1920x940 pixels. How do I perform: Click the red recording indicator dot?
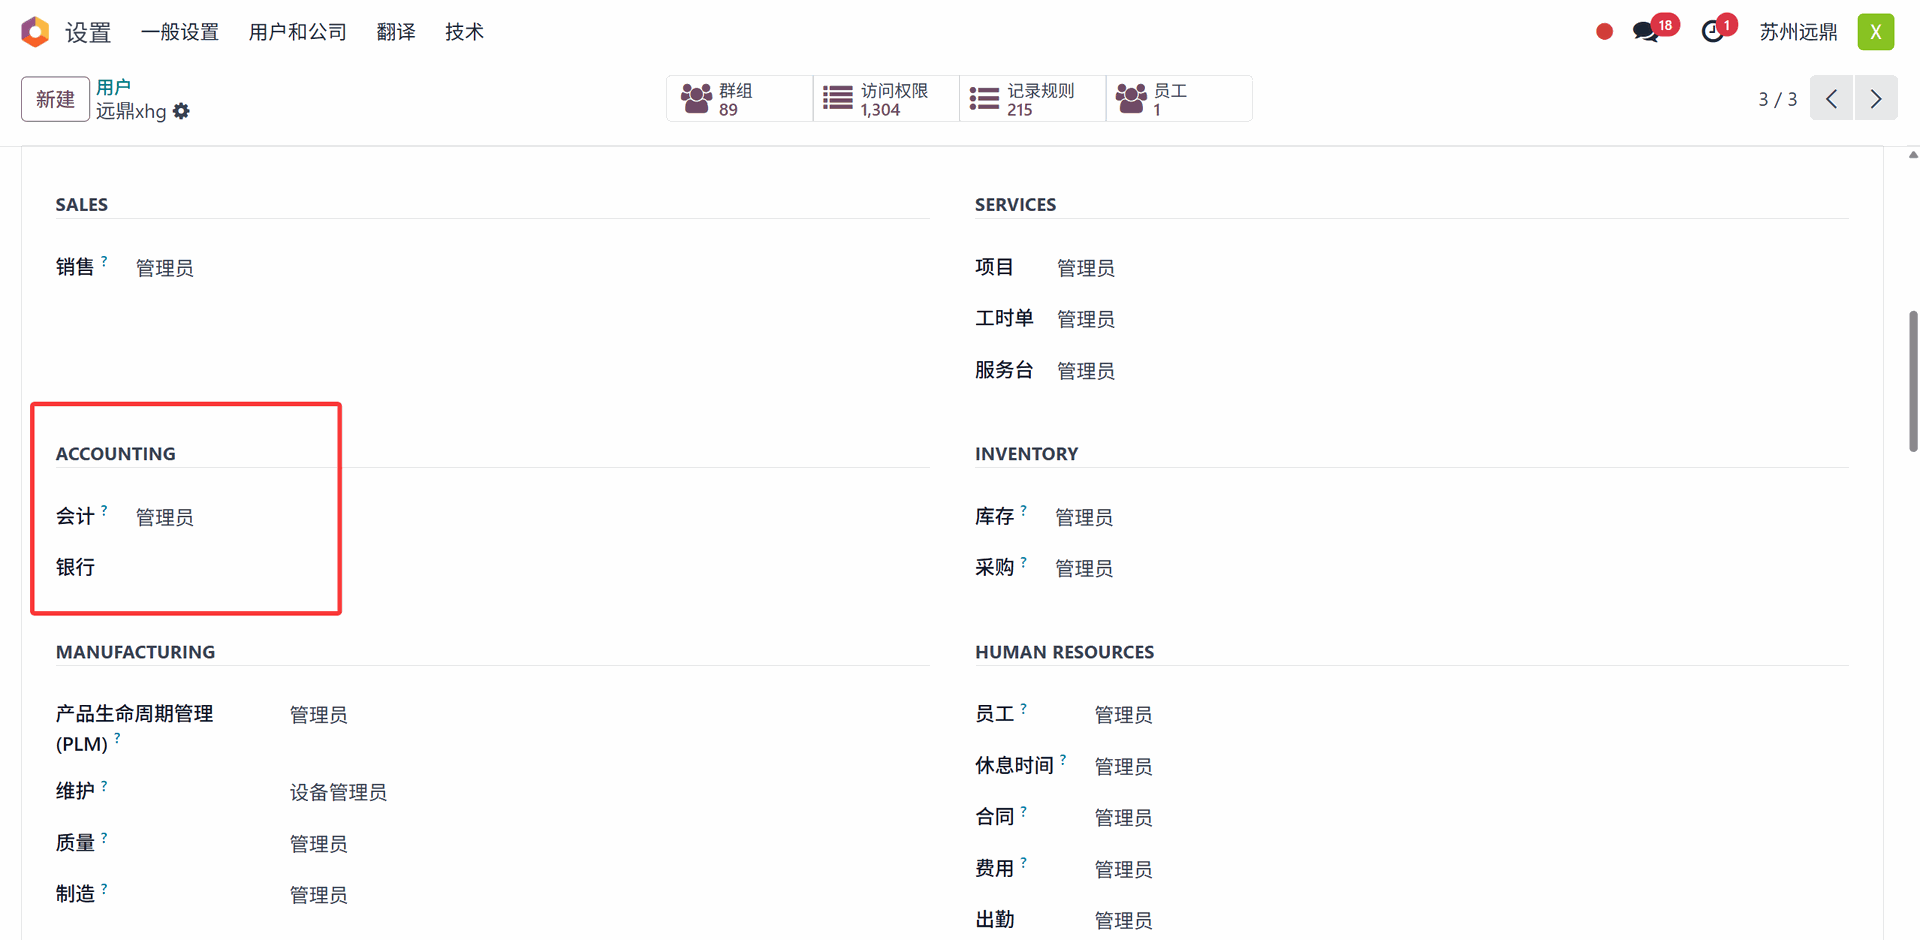[1604, 32]
